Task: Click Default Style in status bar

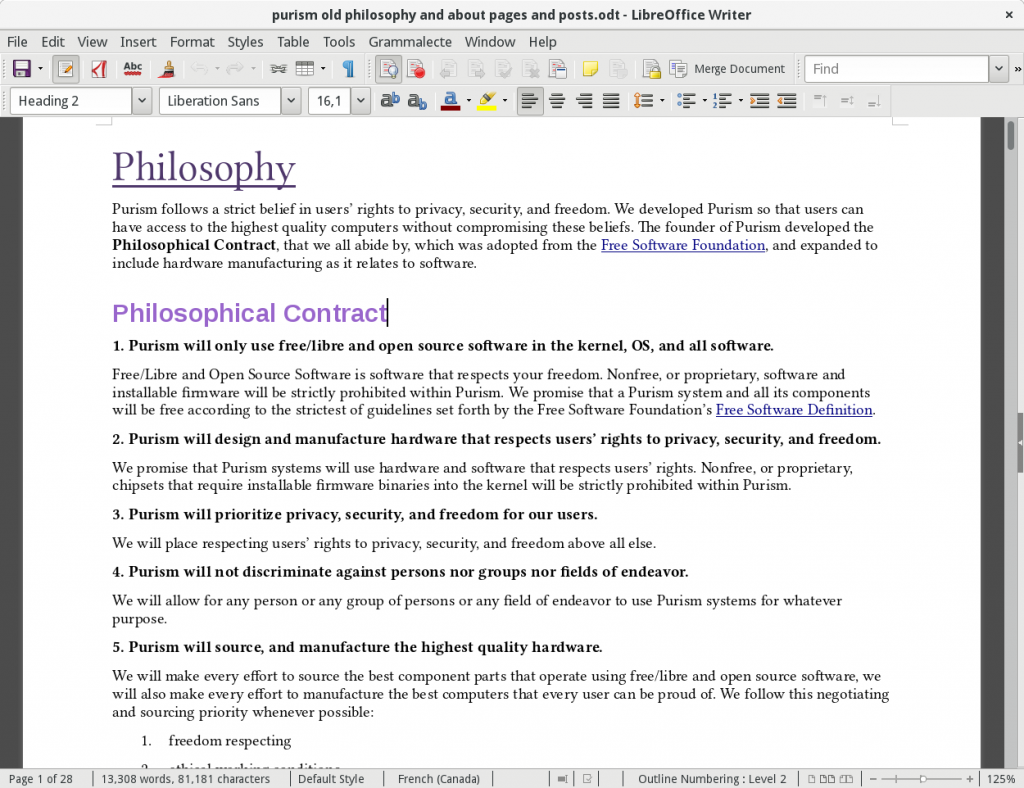Action: (331, 779)
